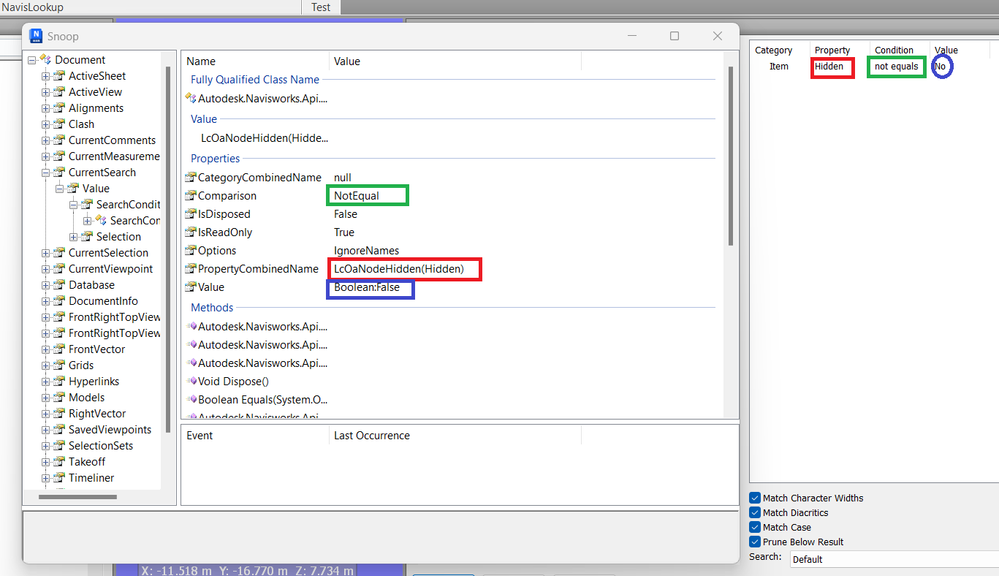The image size is (999, 576).
Task: Click the Boolean Equals method icon
Action: (x=192, y=400)
